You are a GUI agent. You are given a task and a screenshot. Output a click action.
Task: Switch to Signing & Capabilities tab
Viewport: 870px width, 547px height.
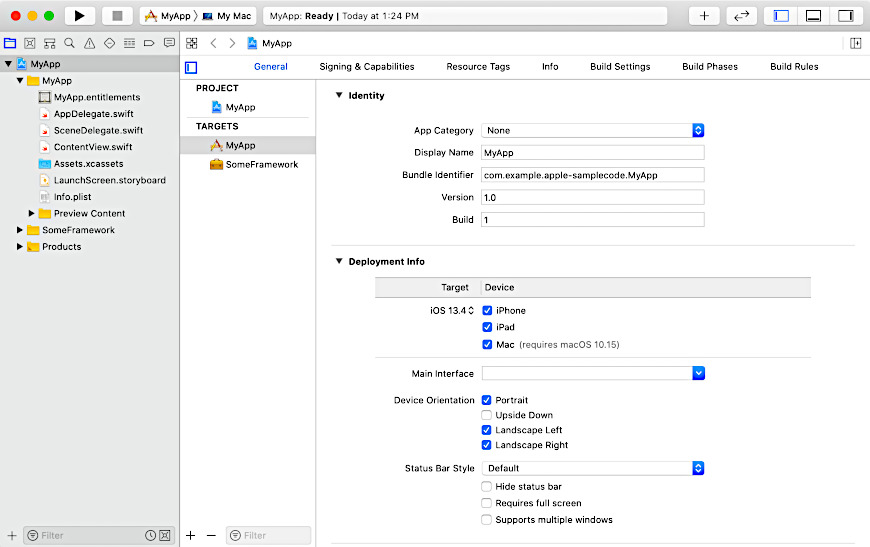[x=367, y=67]
